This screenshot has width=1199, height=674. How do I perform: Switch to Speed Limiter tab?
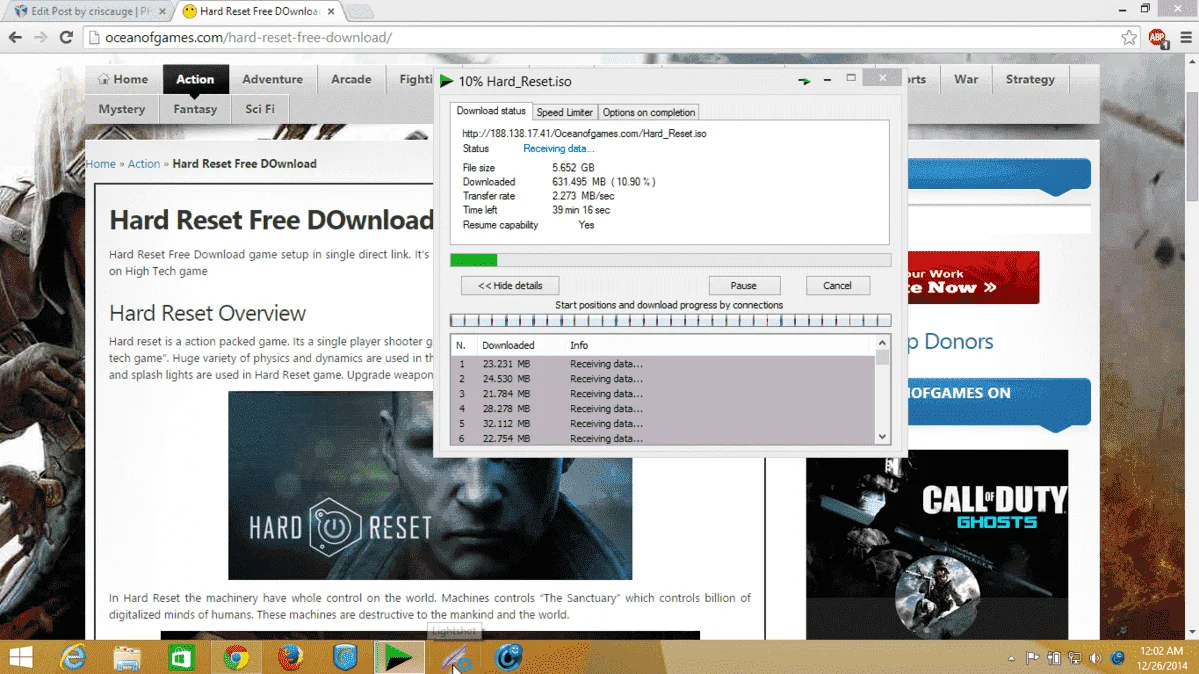coord(564,112)
